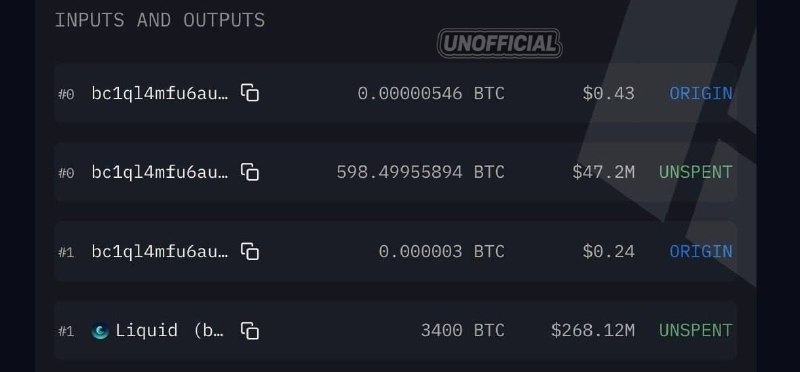The image size is (800, 372).
Task: Click the UNOFFICIAL watermark badge
Action: point(499,43)
